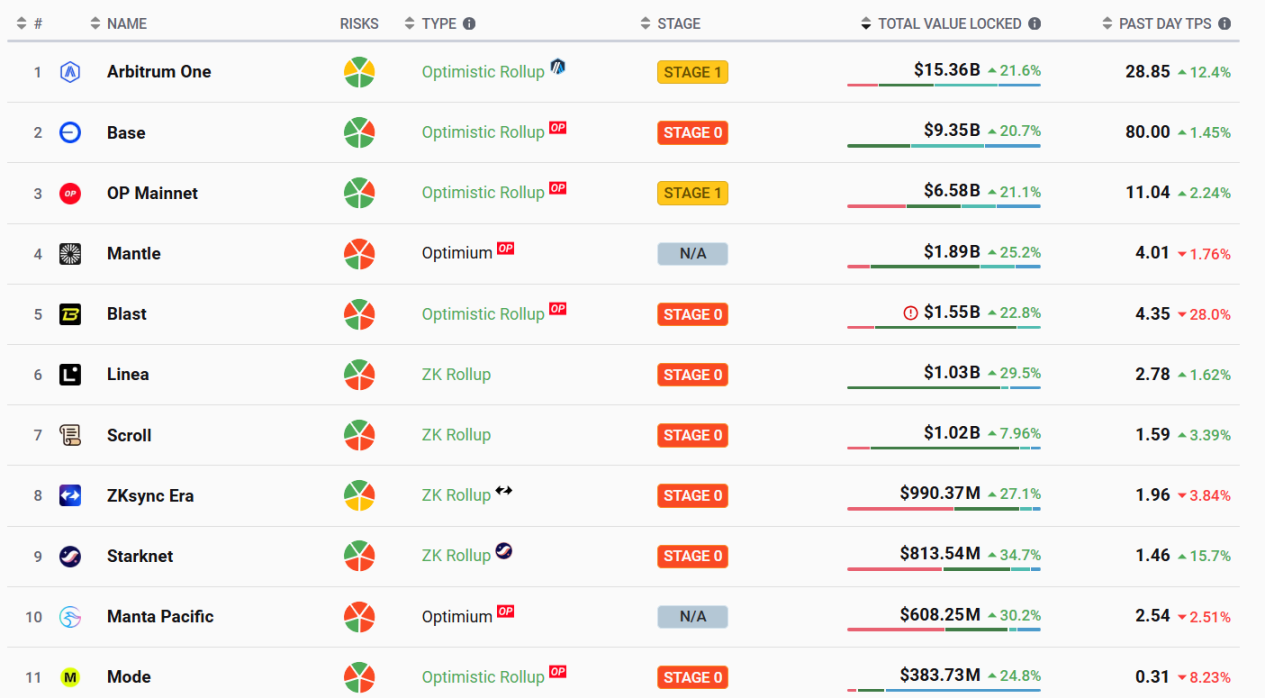Click Scroll's TVL breakdown bar
The height and width of the screenshot is (698, 1265).
pos(943,448)
